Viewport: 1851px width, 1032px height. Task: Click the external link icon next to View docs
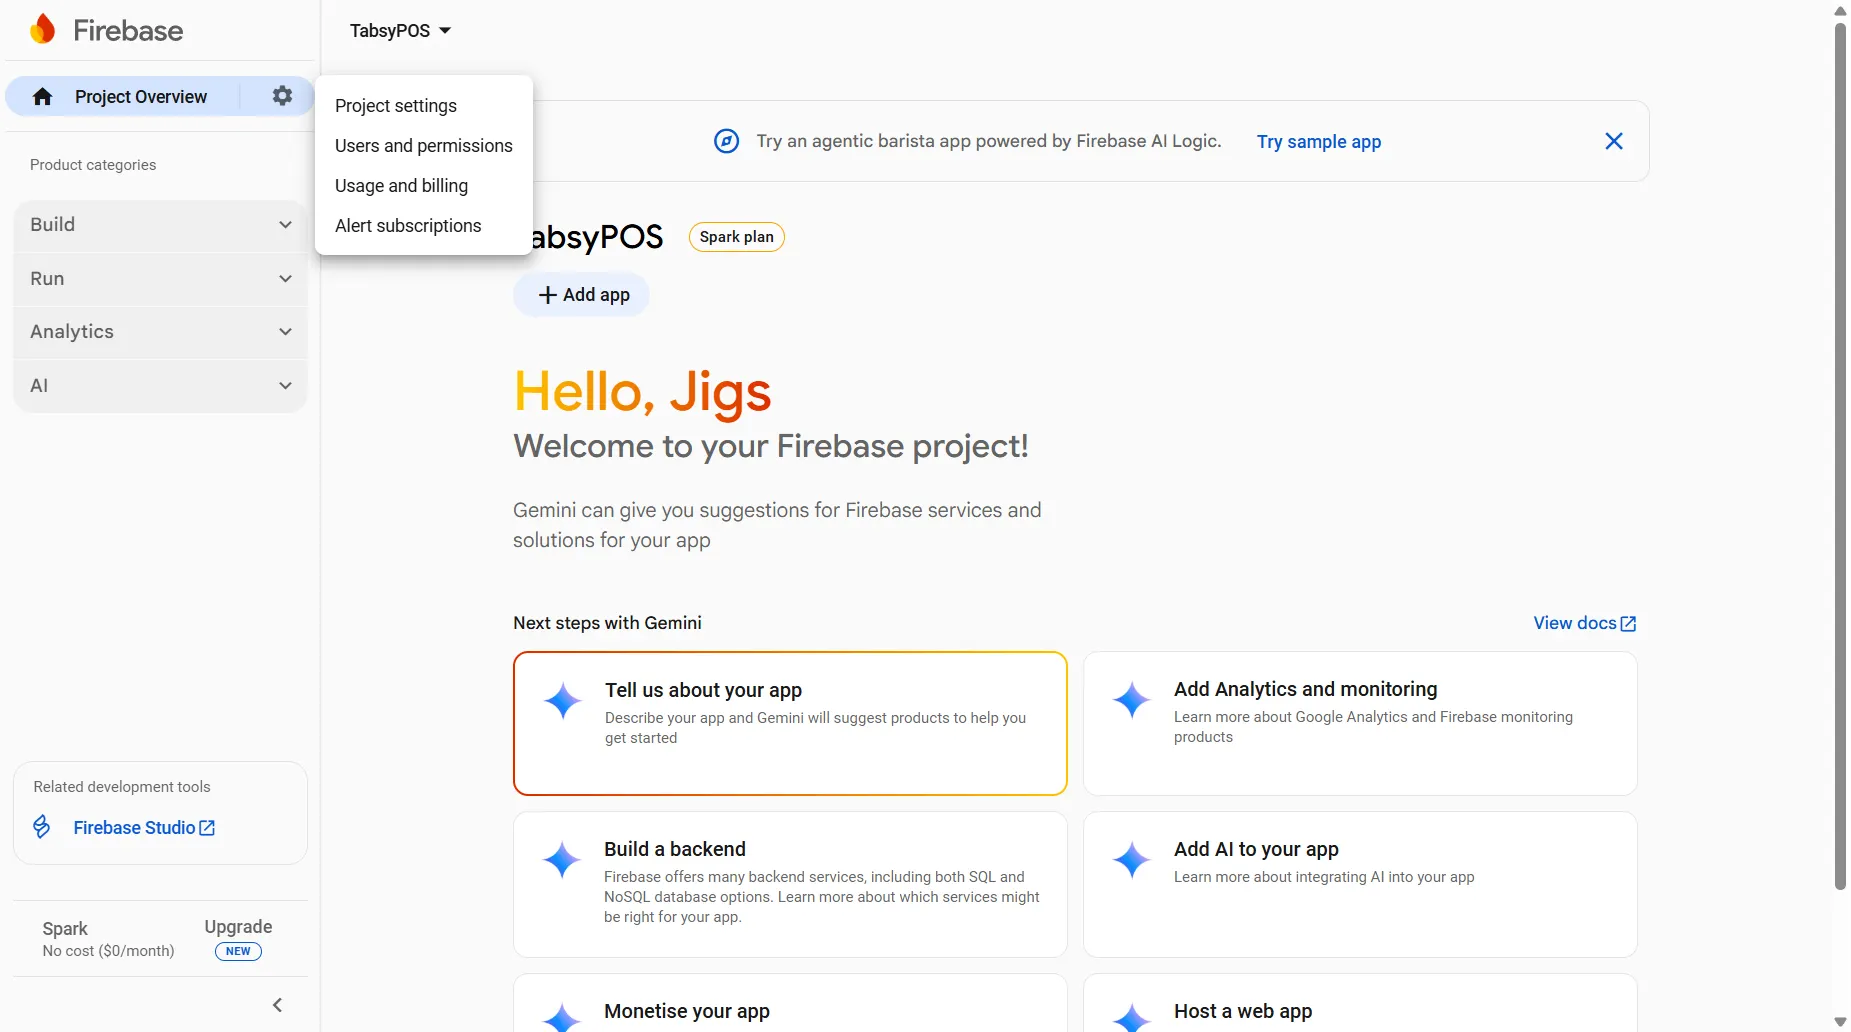(1628, 623)
